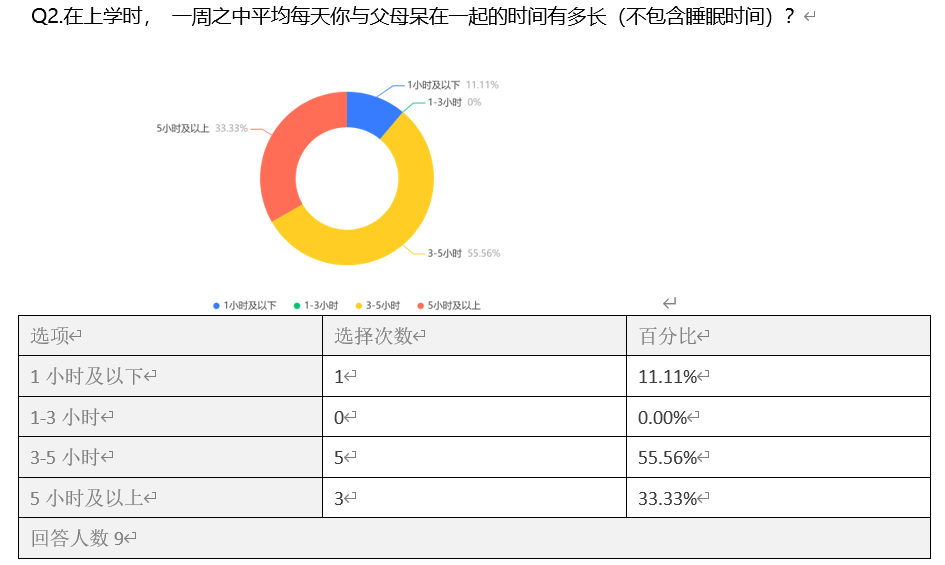Click the blue legend dot for 1小时及以下
This screenshot has height=565, width=945.
pos(216,305)
